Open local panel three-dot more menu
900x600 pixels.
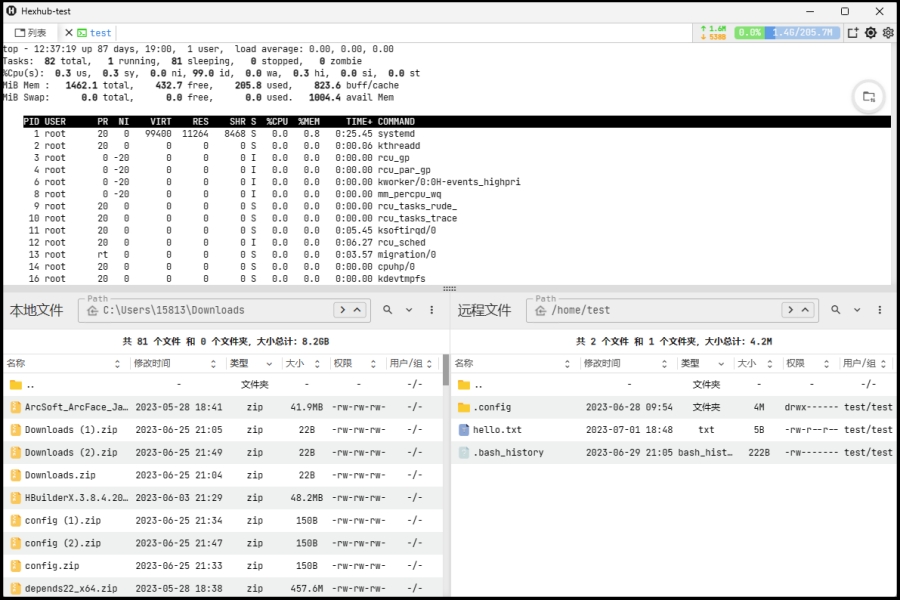pyautogui.click(x=432, y=310)
